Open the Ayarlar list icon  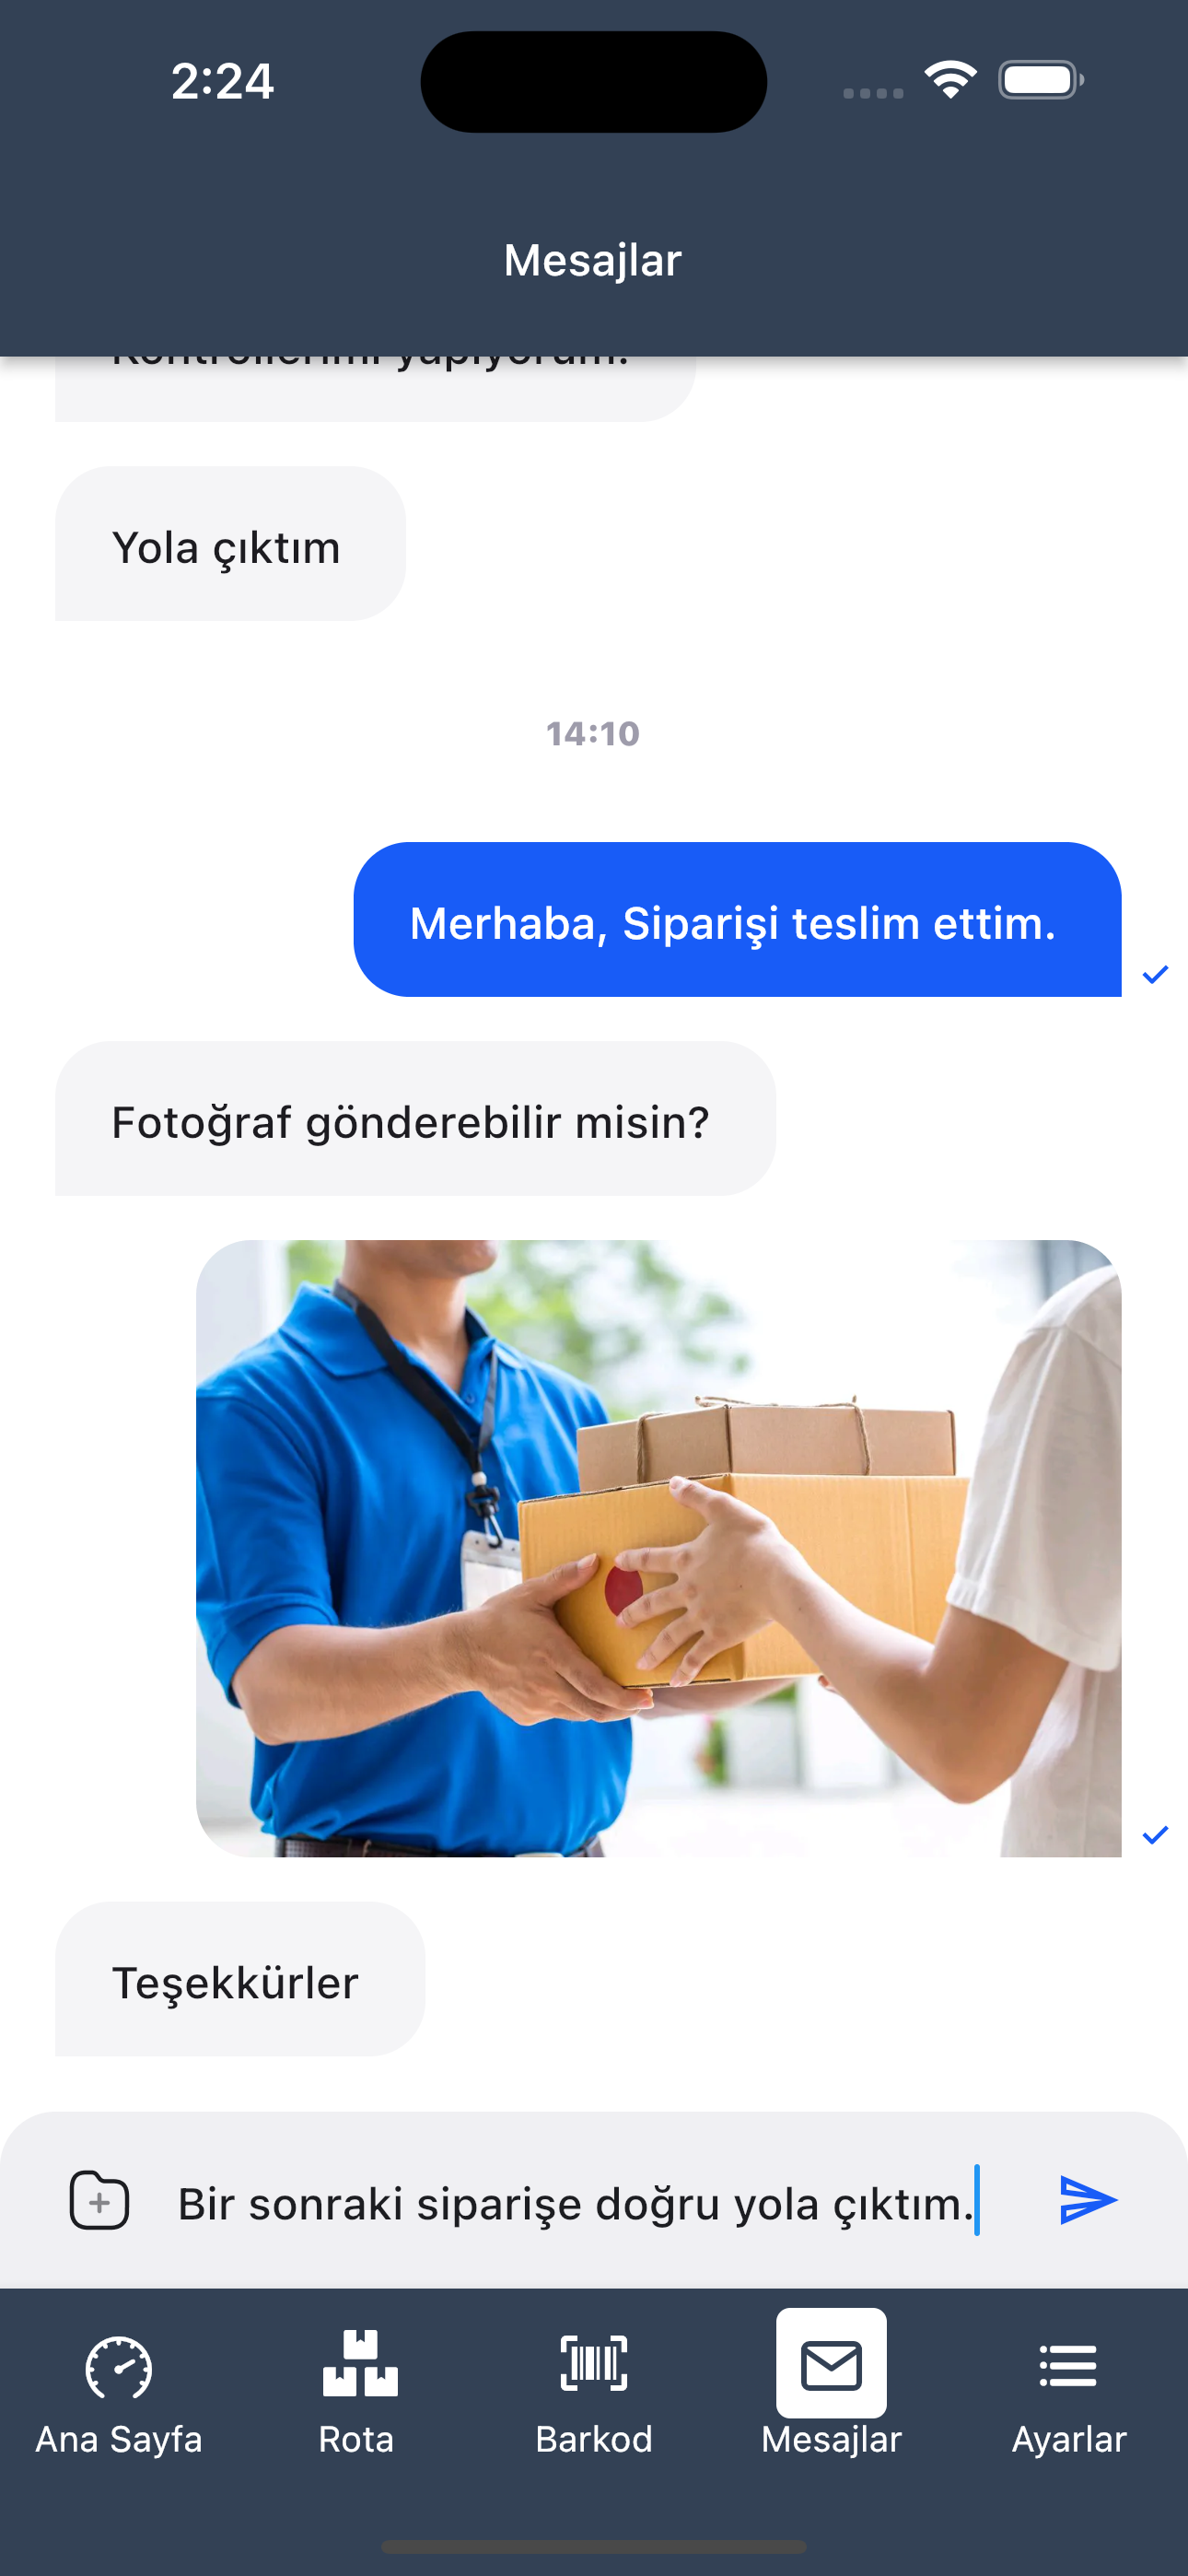[x=1068, y=2365]
